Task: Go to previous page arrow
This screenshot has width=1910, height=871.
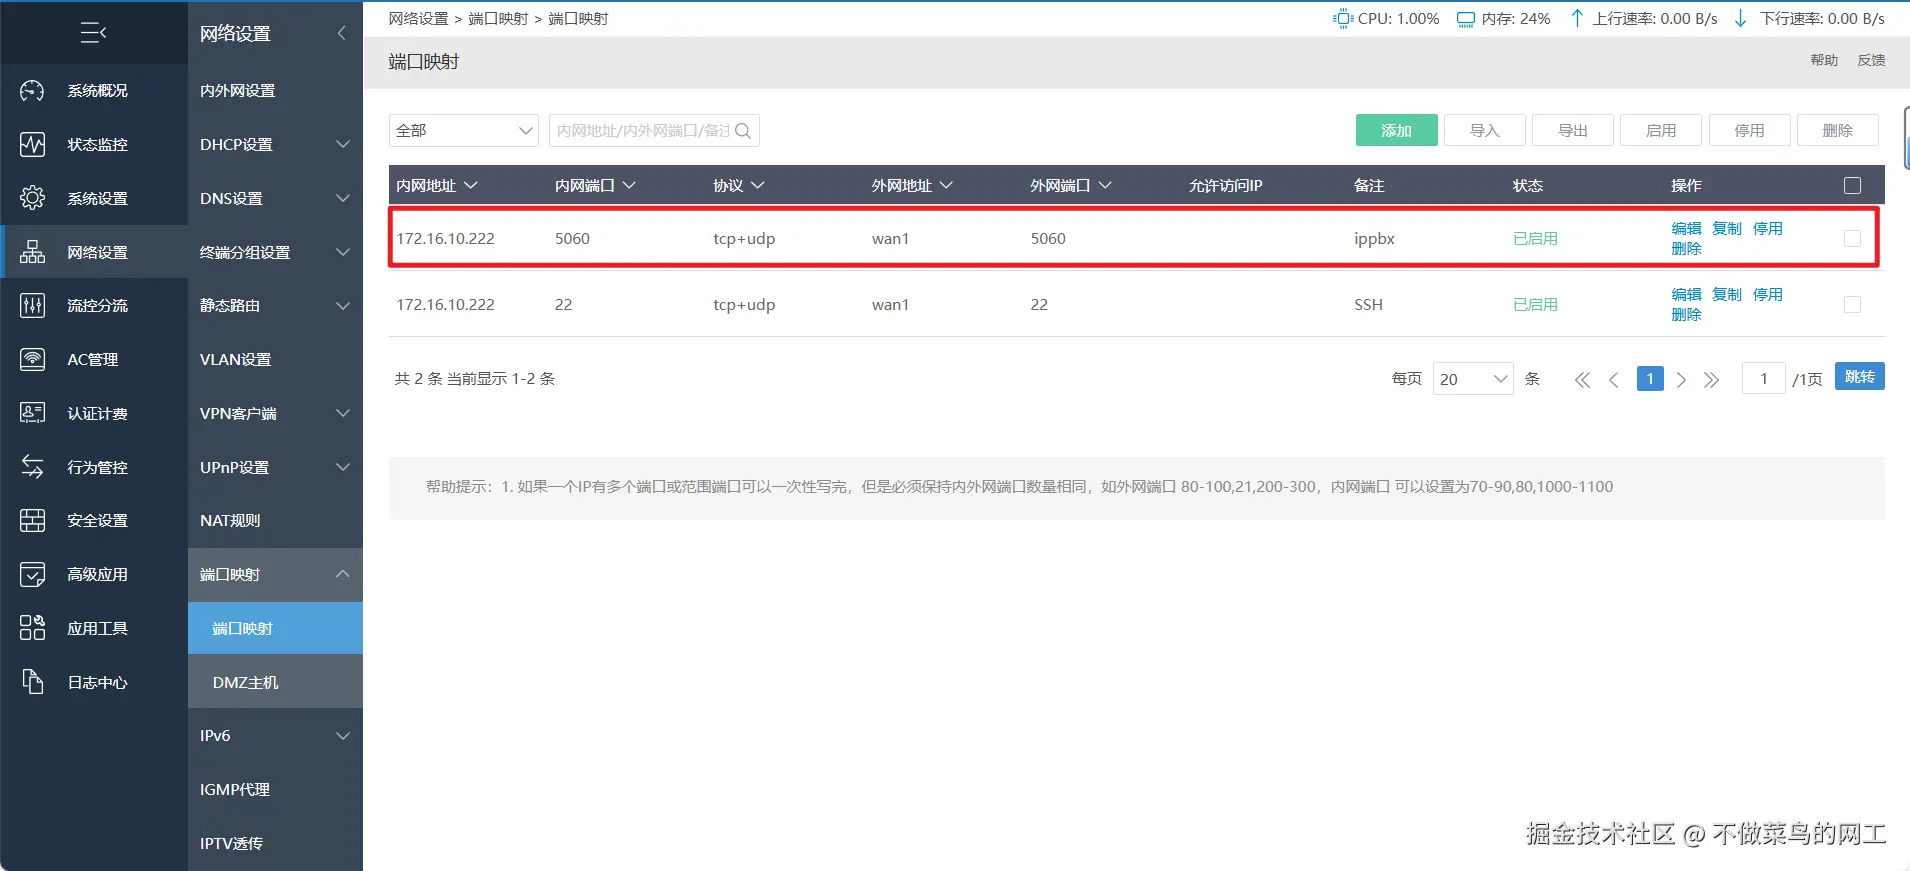Action: [x=1614, y=380]
